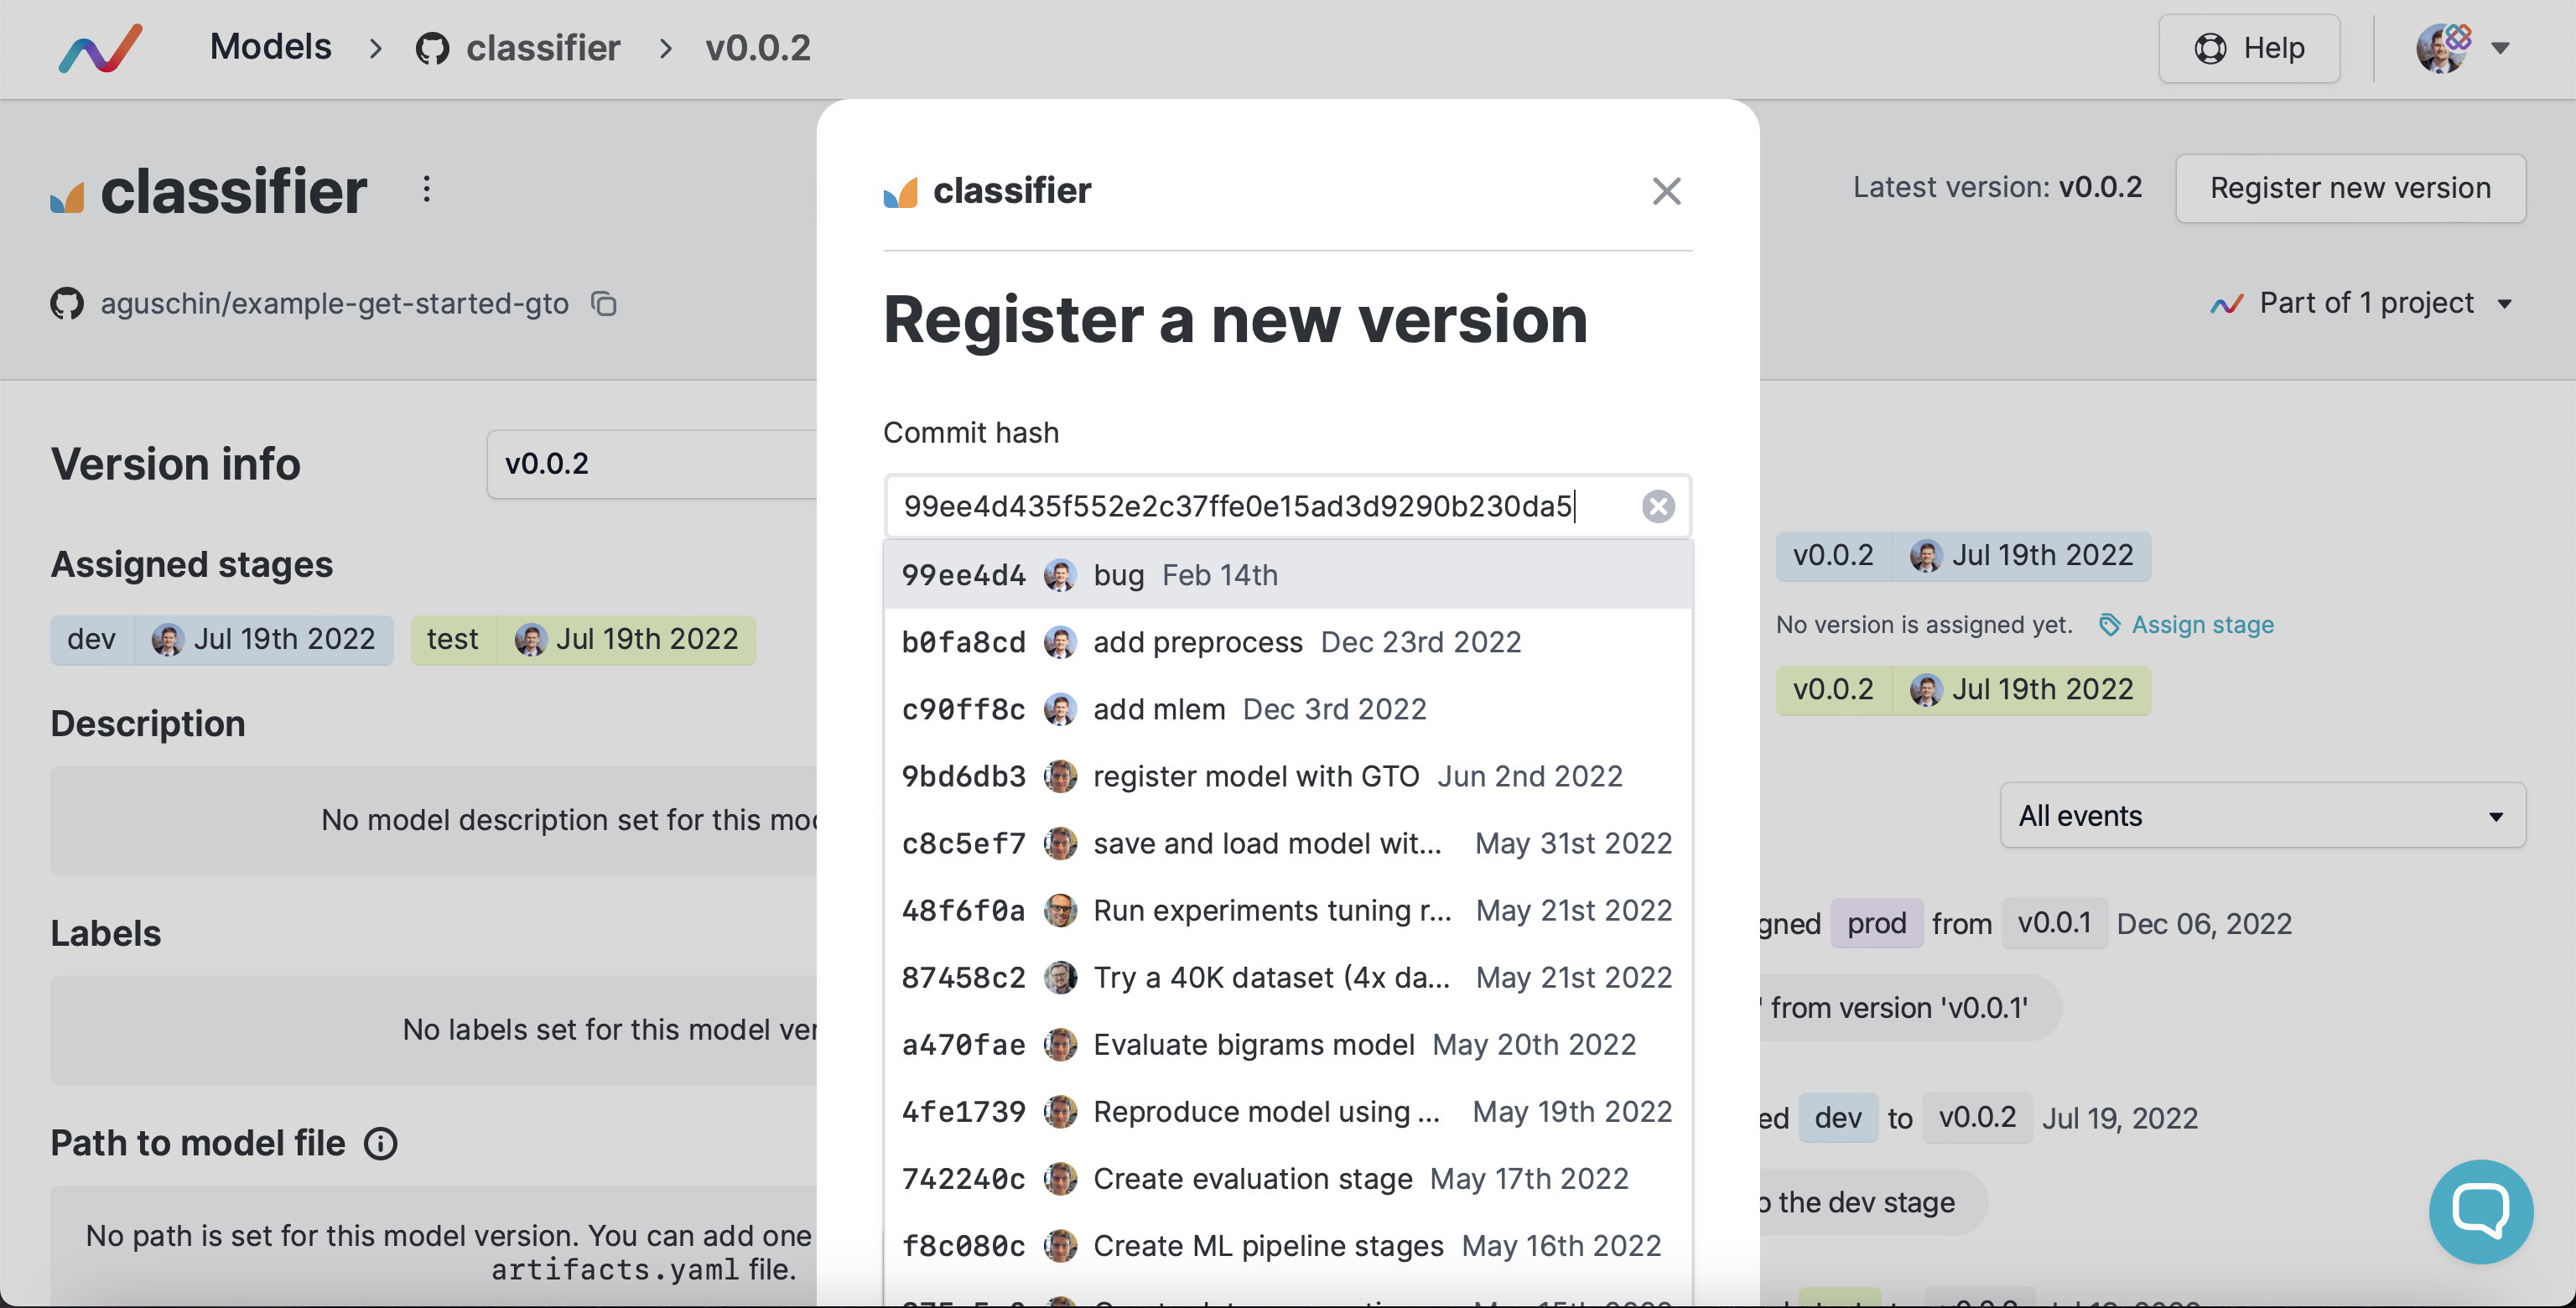Click the GitHub icon beside the repository name

click(67, 303)
